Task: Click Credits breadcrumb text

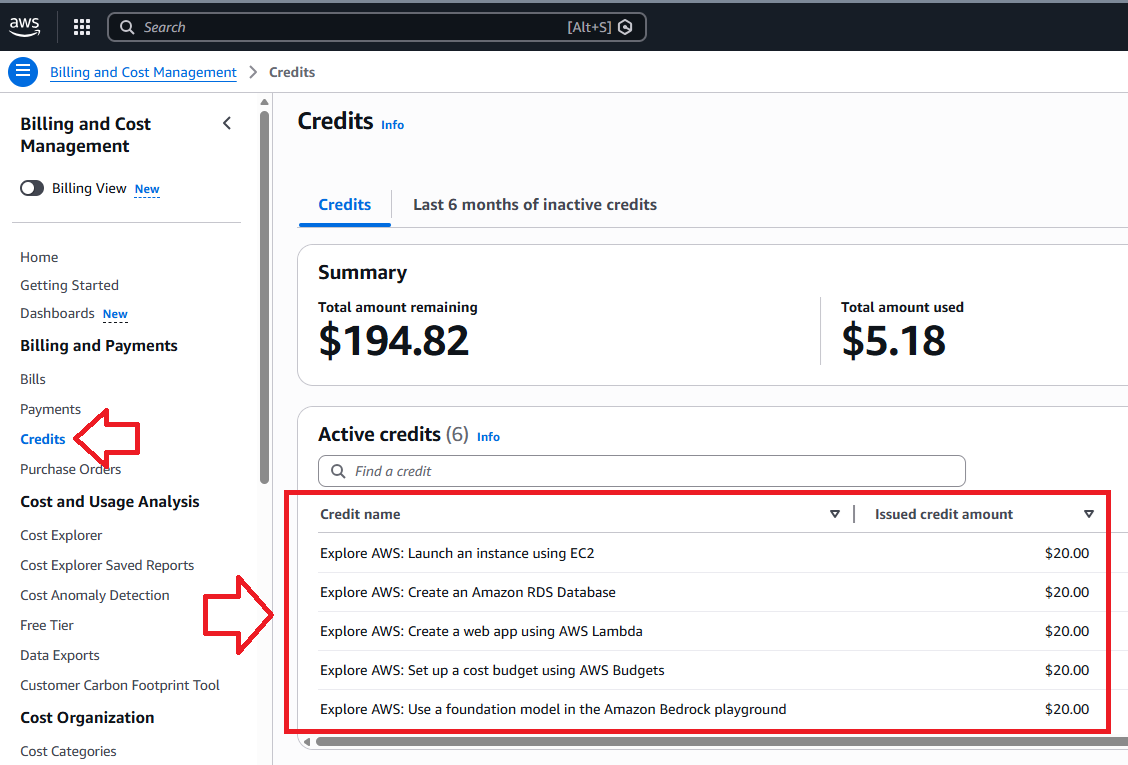Action: click(x=292, y=72)
